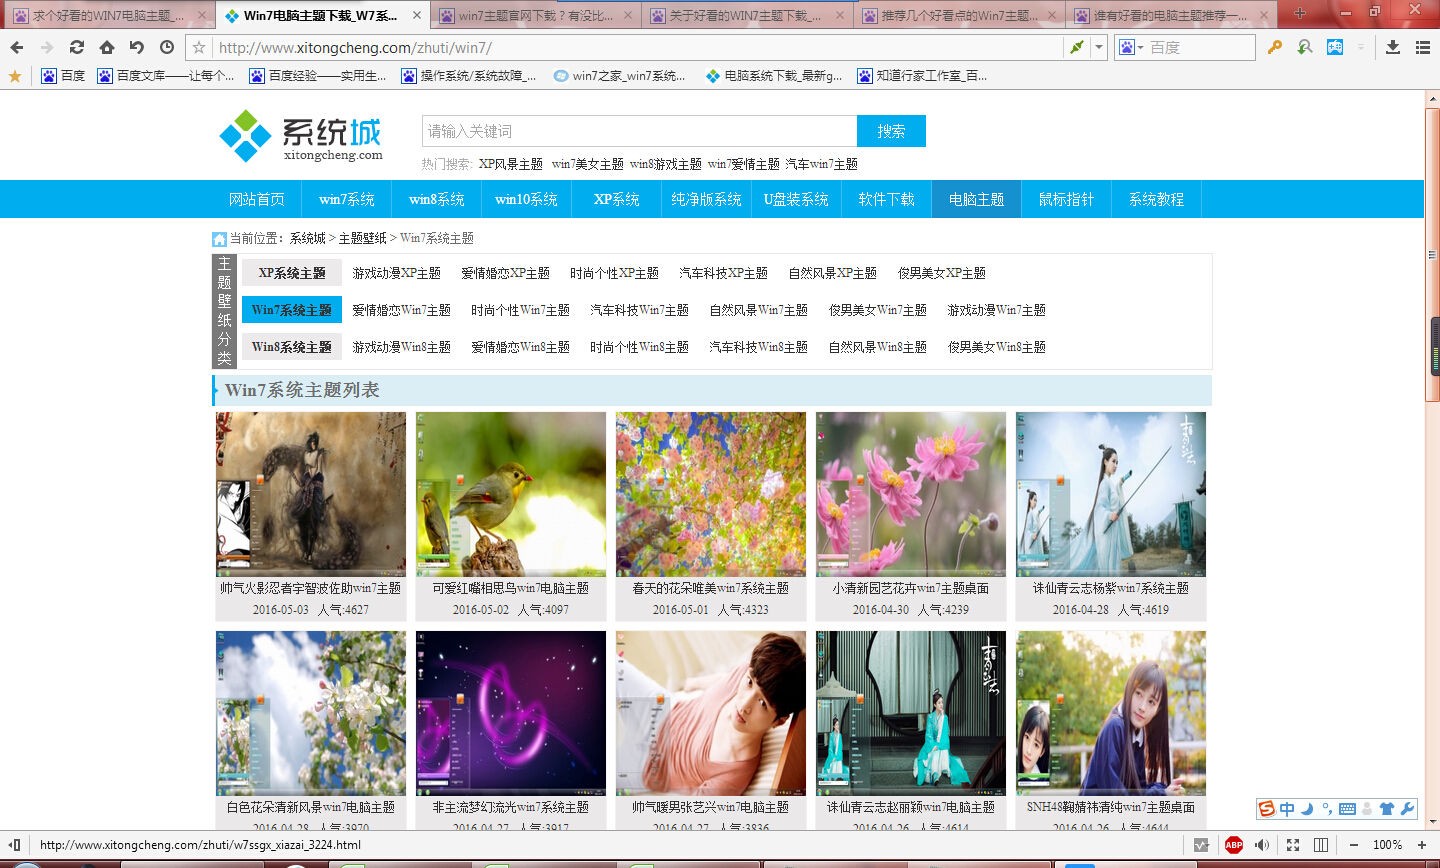Enter full screen from status bar
Screen dimensions: 1440x868
pyautogui.click(x=1293, y=845)
